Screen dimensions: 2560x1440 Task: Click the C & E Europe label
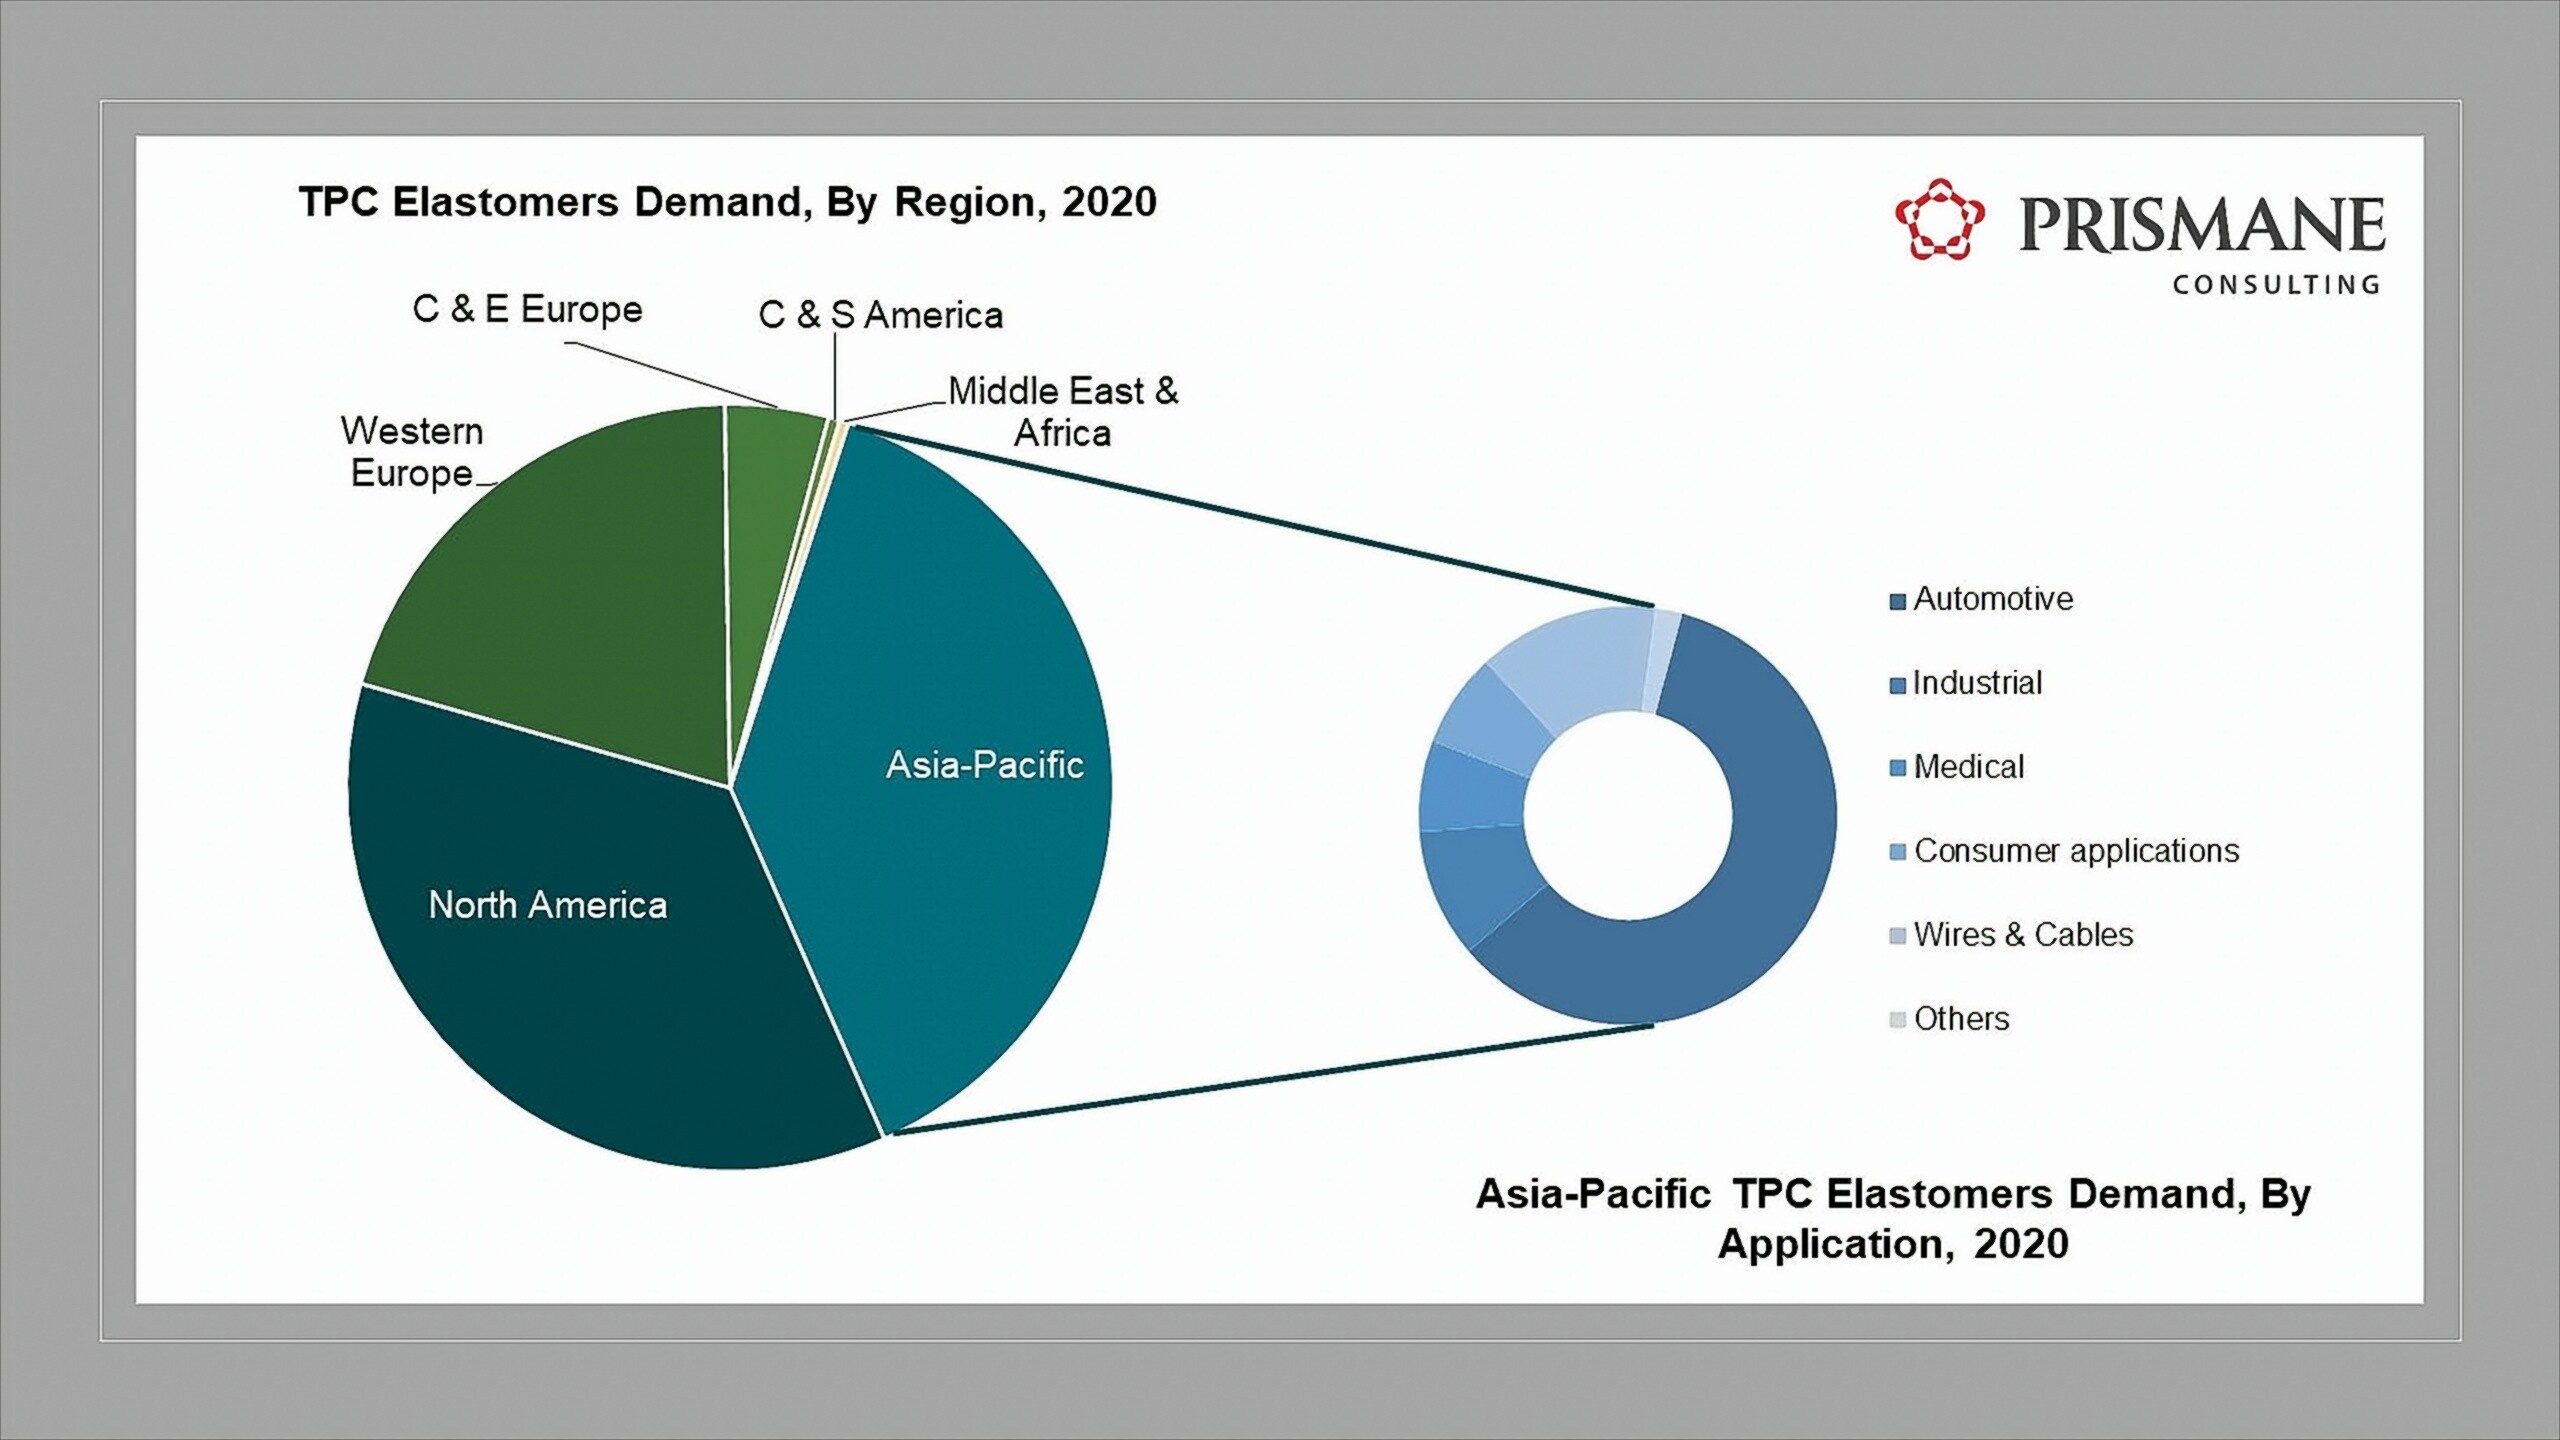point(527,310)
